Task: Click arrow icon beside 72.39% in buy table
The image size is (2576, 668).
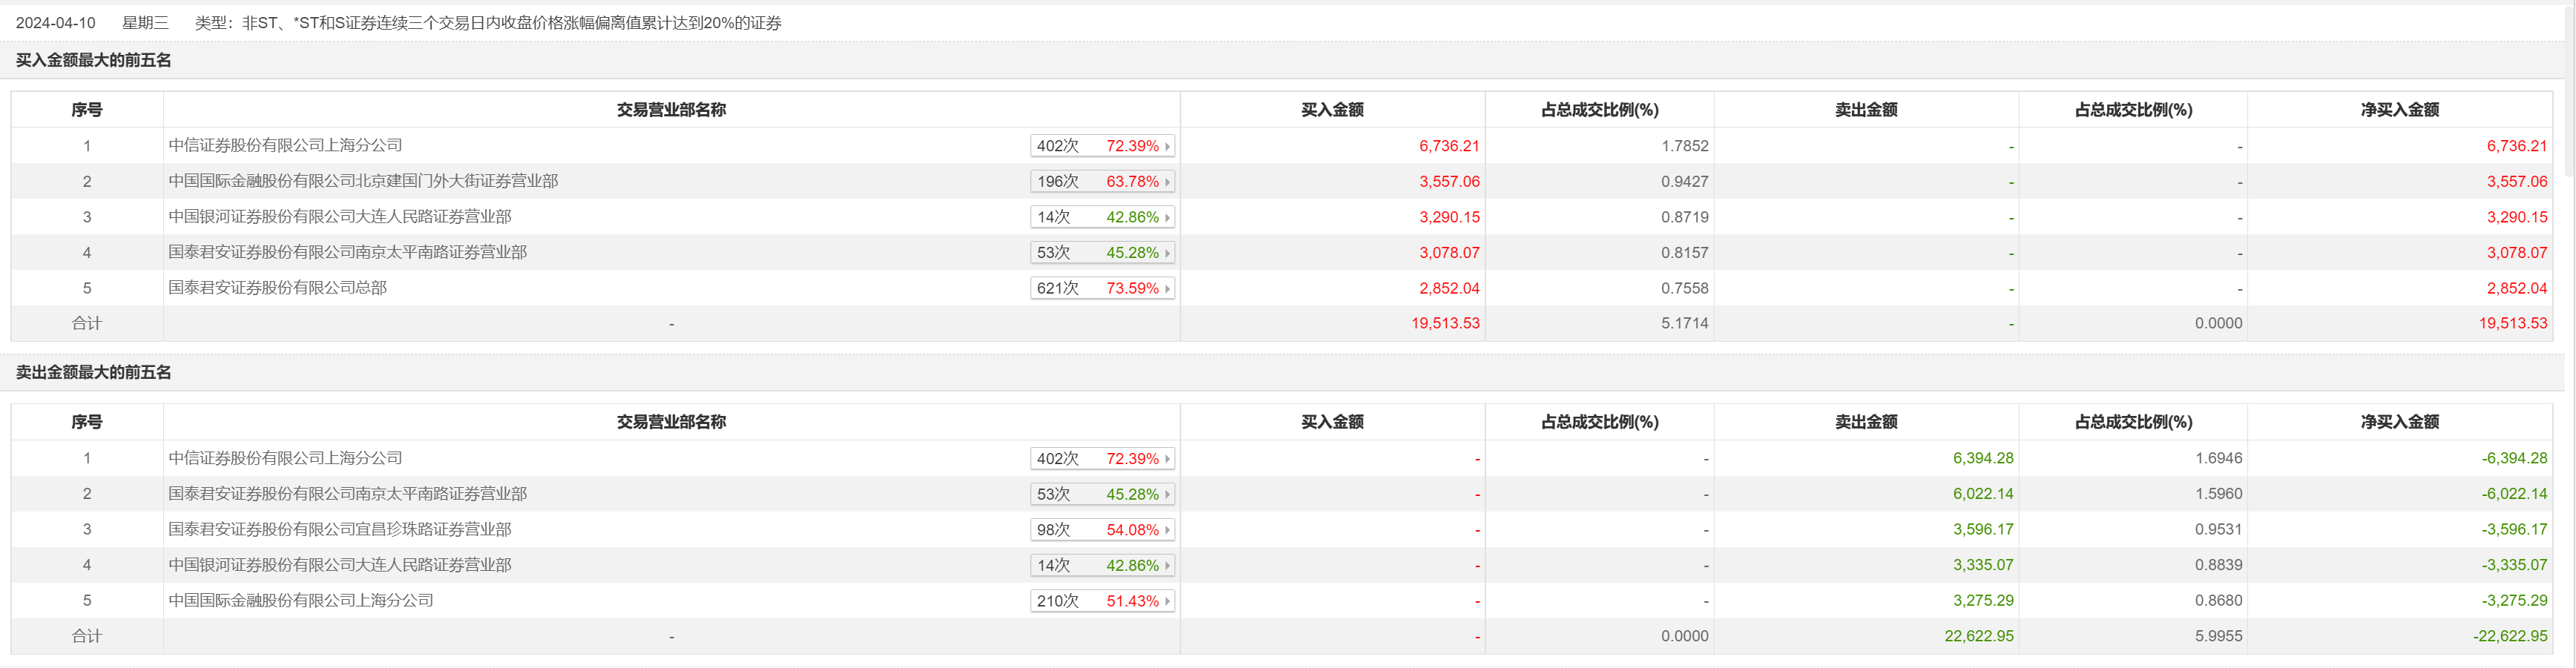Action: tap(1167, 147)
